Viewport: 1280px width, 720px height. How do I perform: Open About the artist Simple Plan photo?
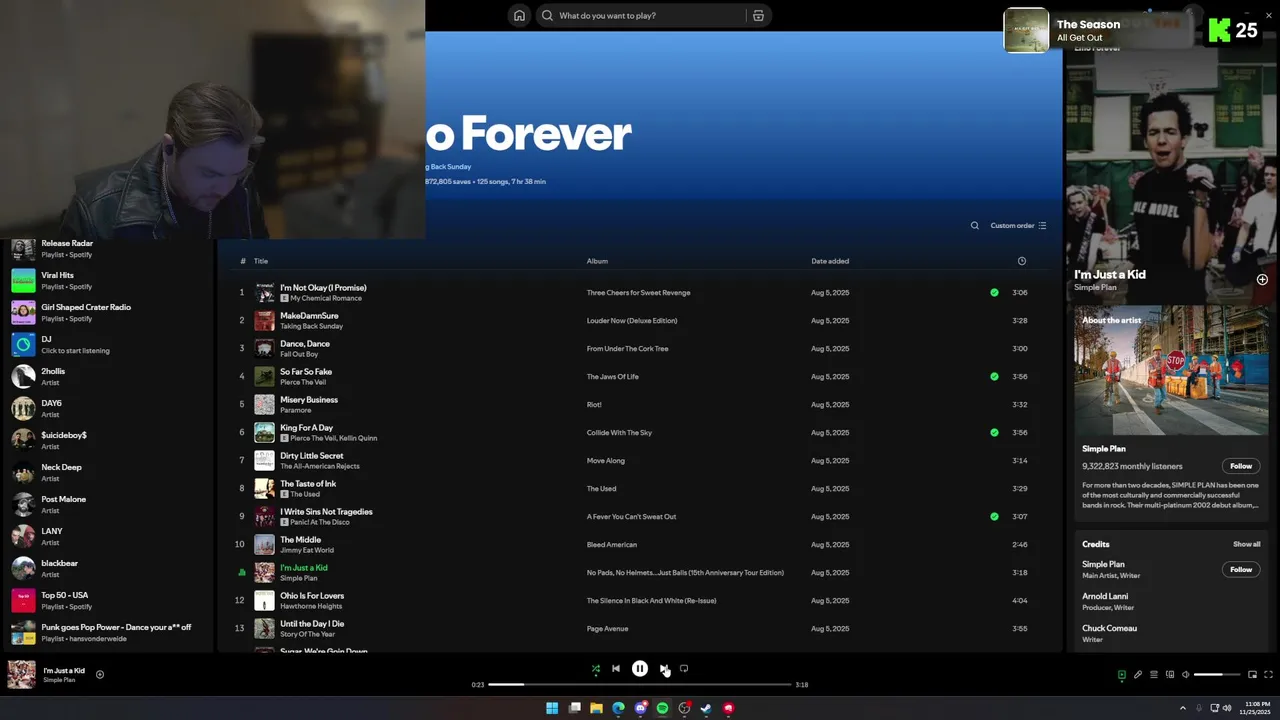(x=1171, y=370)
